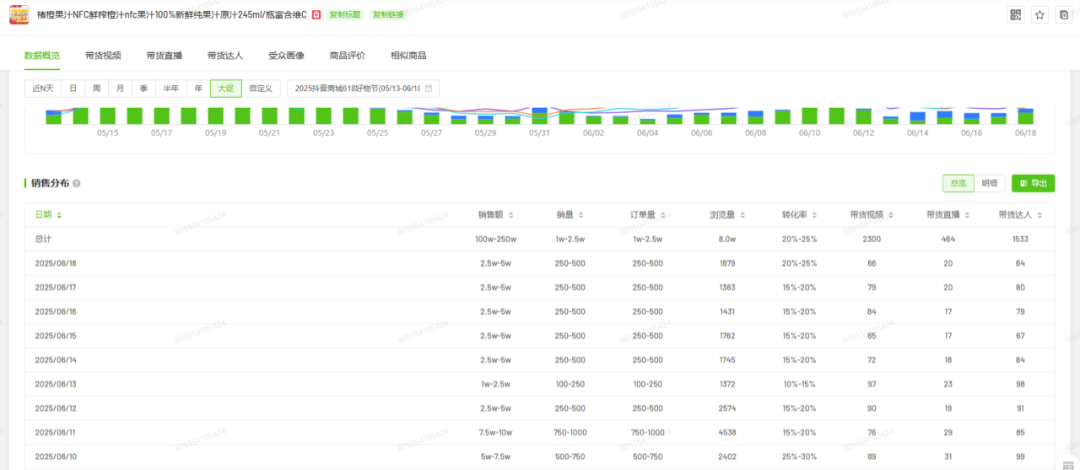Sort by 销量 column arrows
Screen dimensions: 1080x470
[x=581, y=215]
